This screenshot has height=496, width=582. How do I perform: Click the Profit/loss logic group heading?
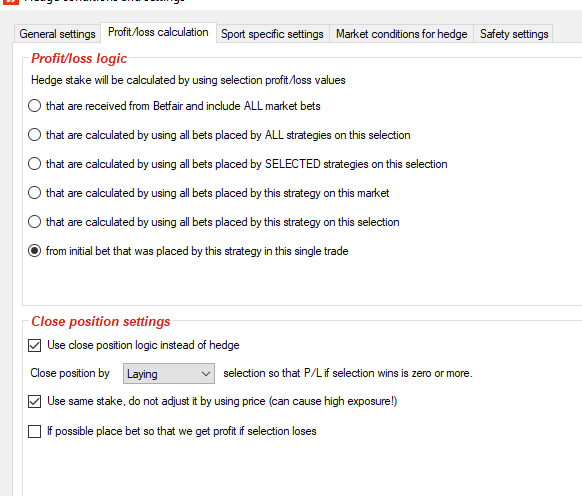point(79,59)
